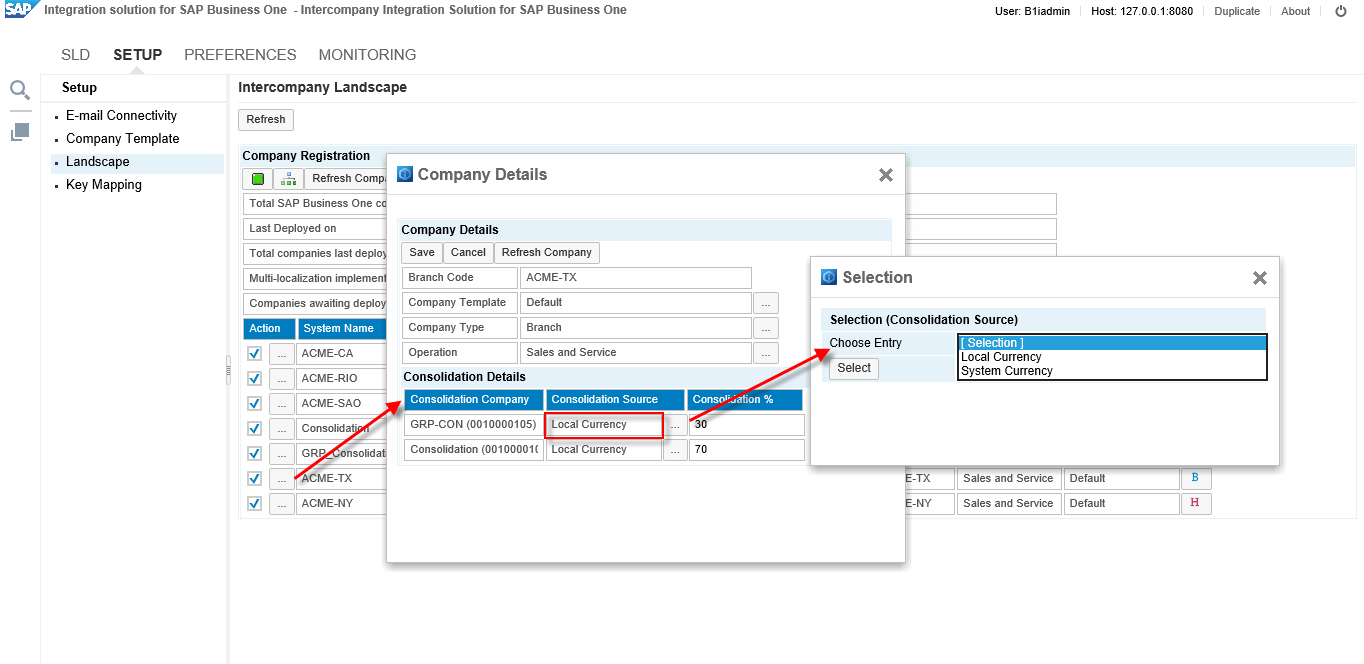
Task: Click the Refresh button on Intercompany Landscape
Action: pos(265,119)
